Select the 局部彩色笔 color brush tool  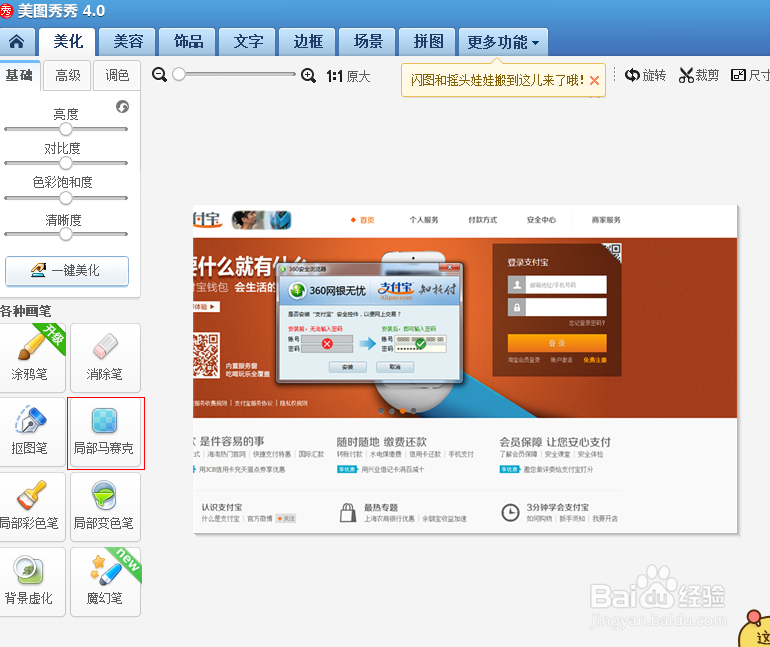(30, 507)
